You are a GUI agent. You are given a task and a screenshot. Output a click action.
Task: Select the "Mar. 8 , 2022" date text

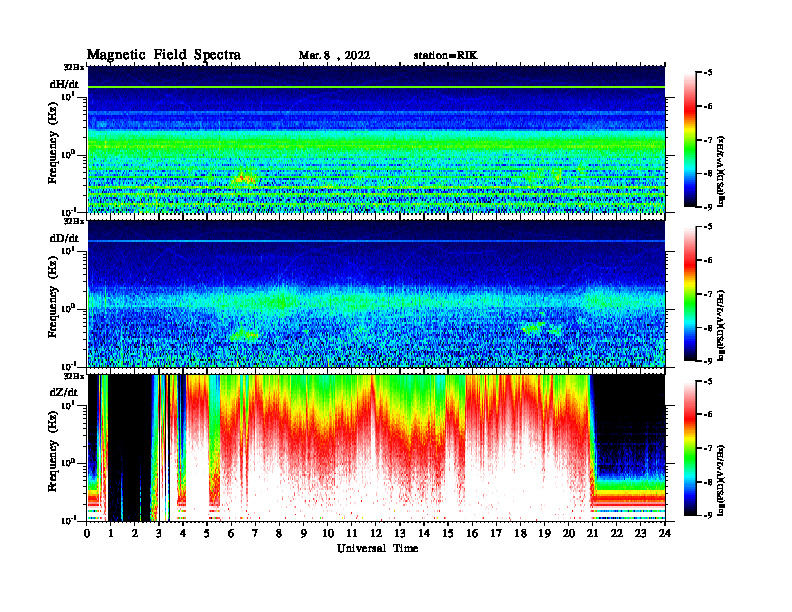click(x=334, y=56)
